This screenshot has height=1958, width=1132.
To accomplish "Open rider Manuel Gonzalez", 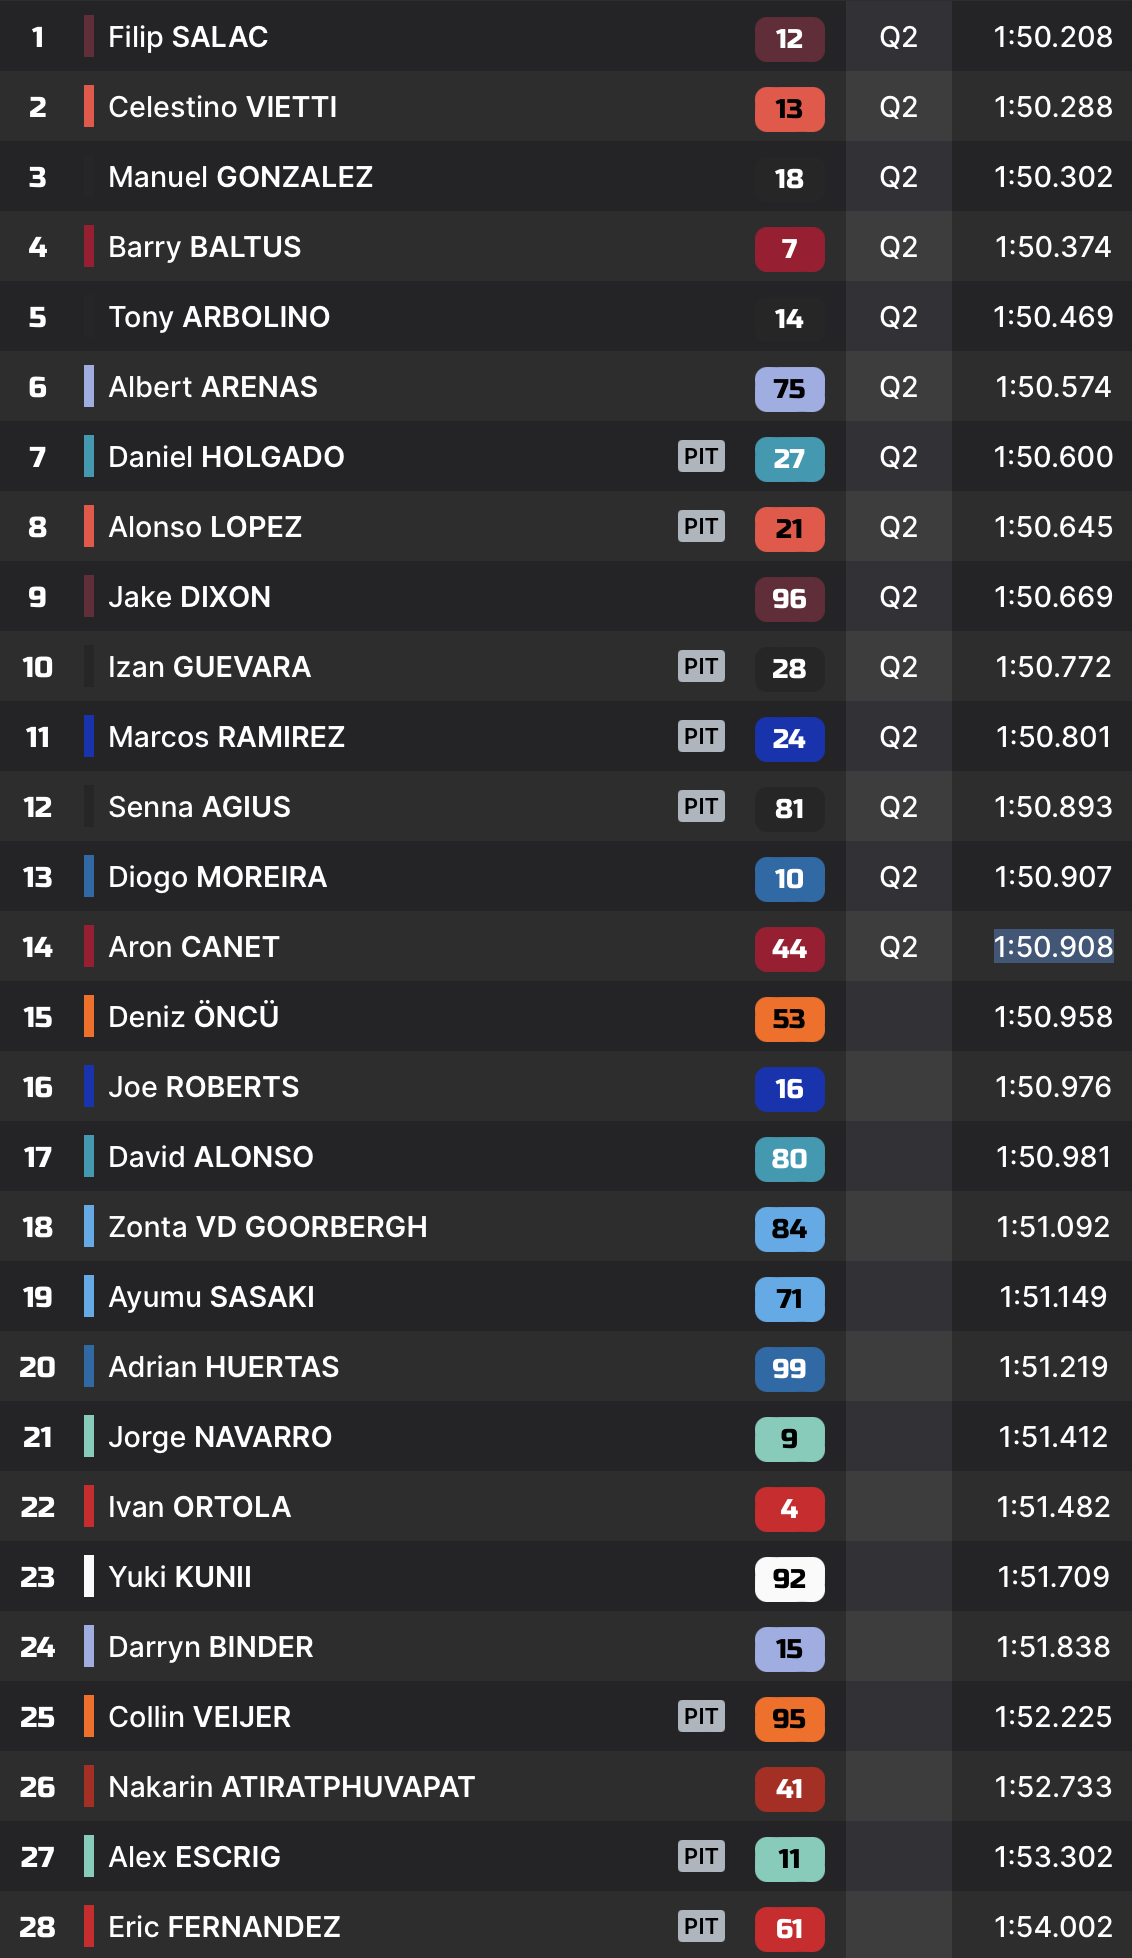I will point(240,177).
